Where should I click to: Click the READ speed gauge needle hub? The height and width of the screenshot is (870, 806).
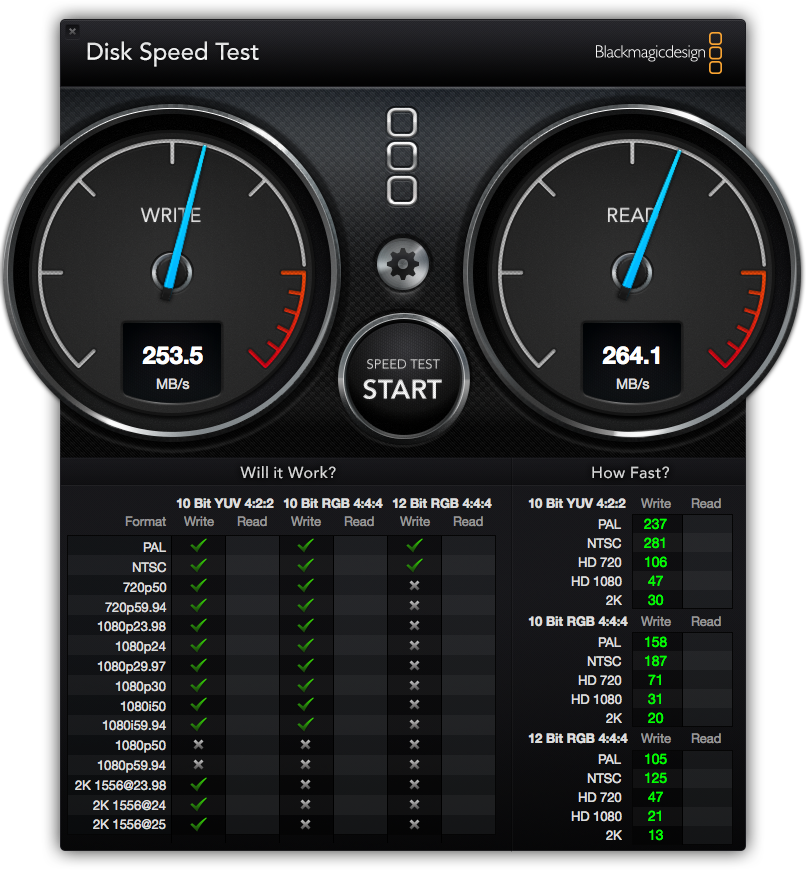[x=632, y=272]
